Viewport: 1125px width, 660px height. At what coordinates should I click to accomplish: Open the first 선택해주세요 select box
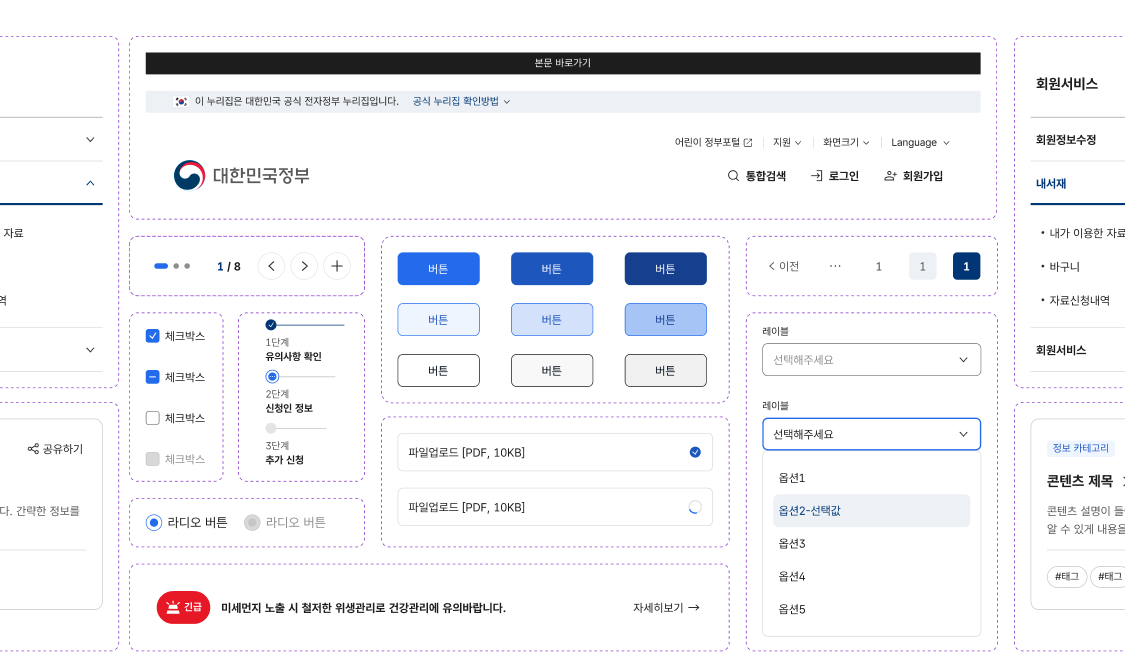tap(871, 359)
